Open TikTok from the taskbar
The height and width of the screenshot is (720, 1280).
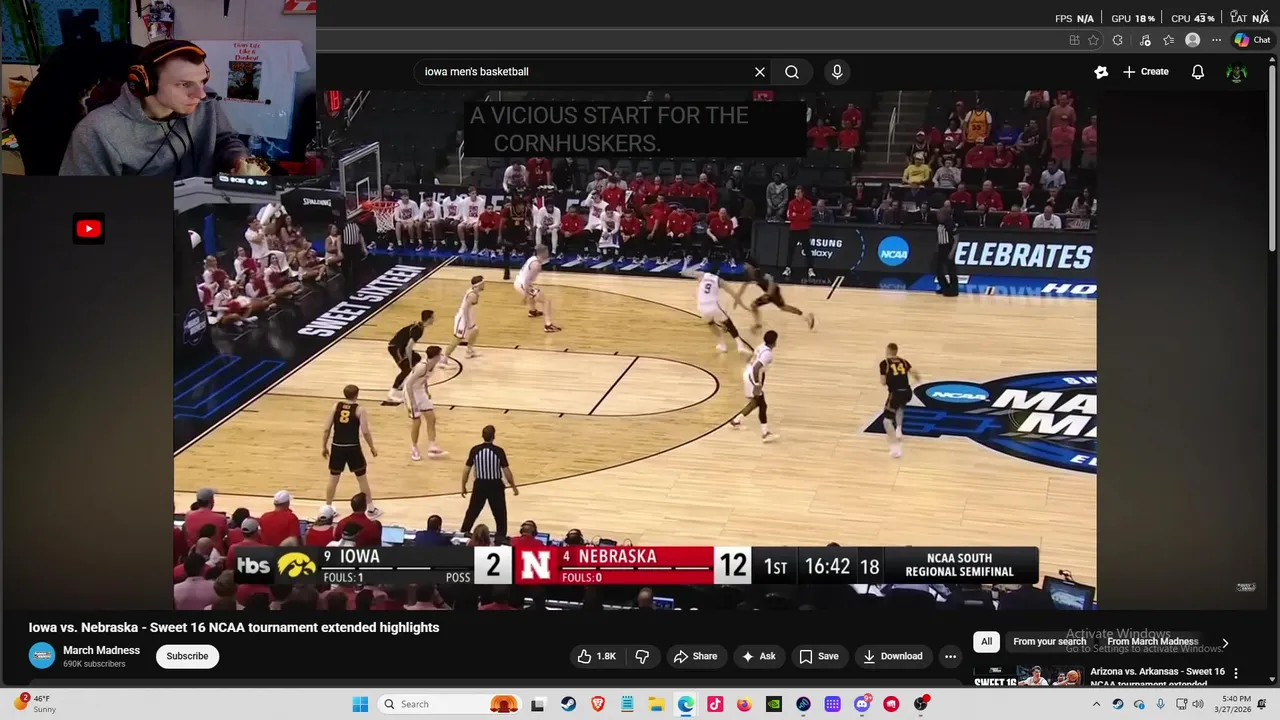715,704
